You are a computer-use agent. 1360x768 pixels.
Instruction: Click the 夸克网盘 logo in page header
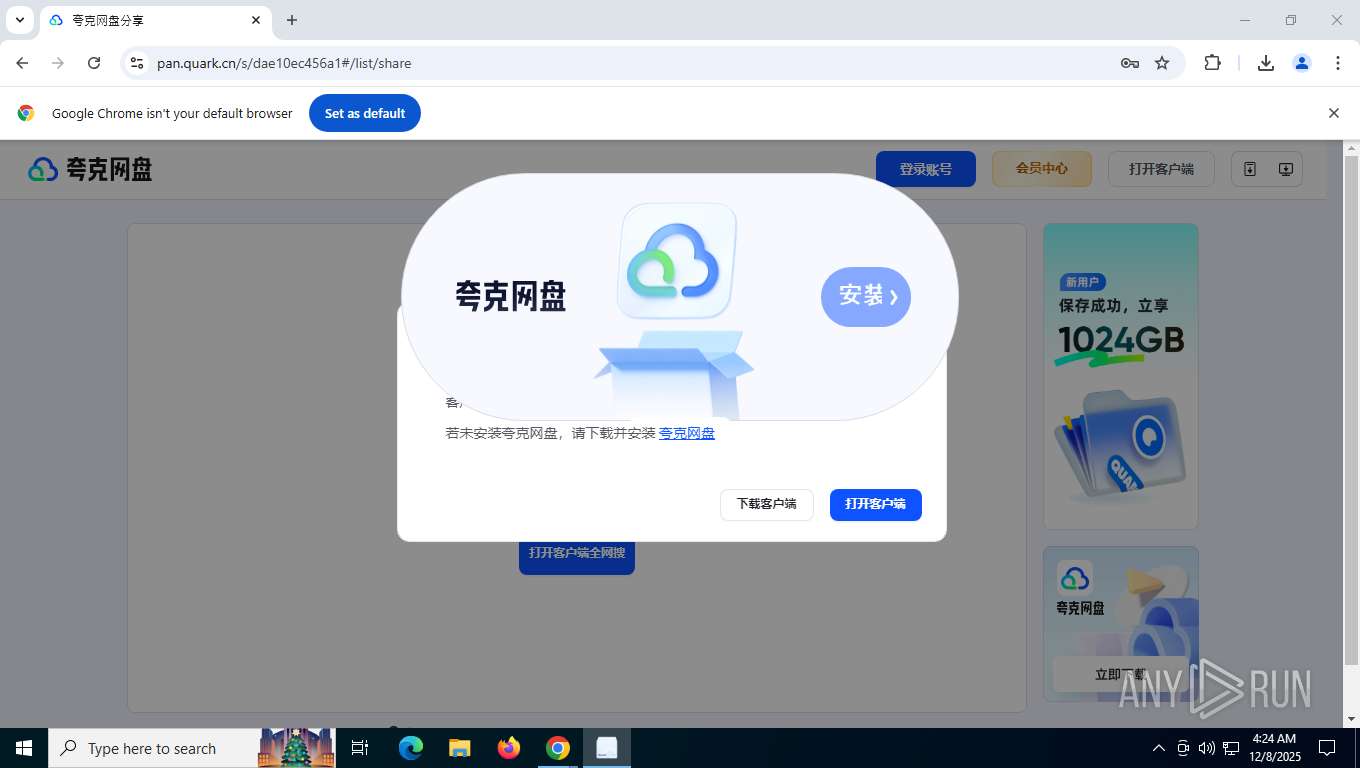(x=90, y=169)
